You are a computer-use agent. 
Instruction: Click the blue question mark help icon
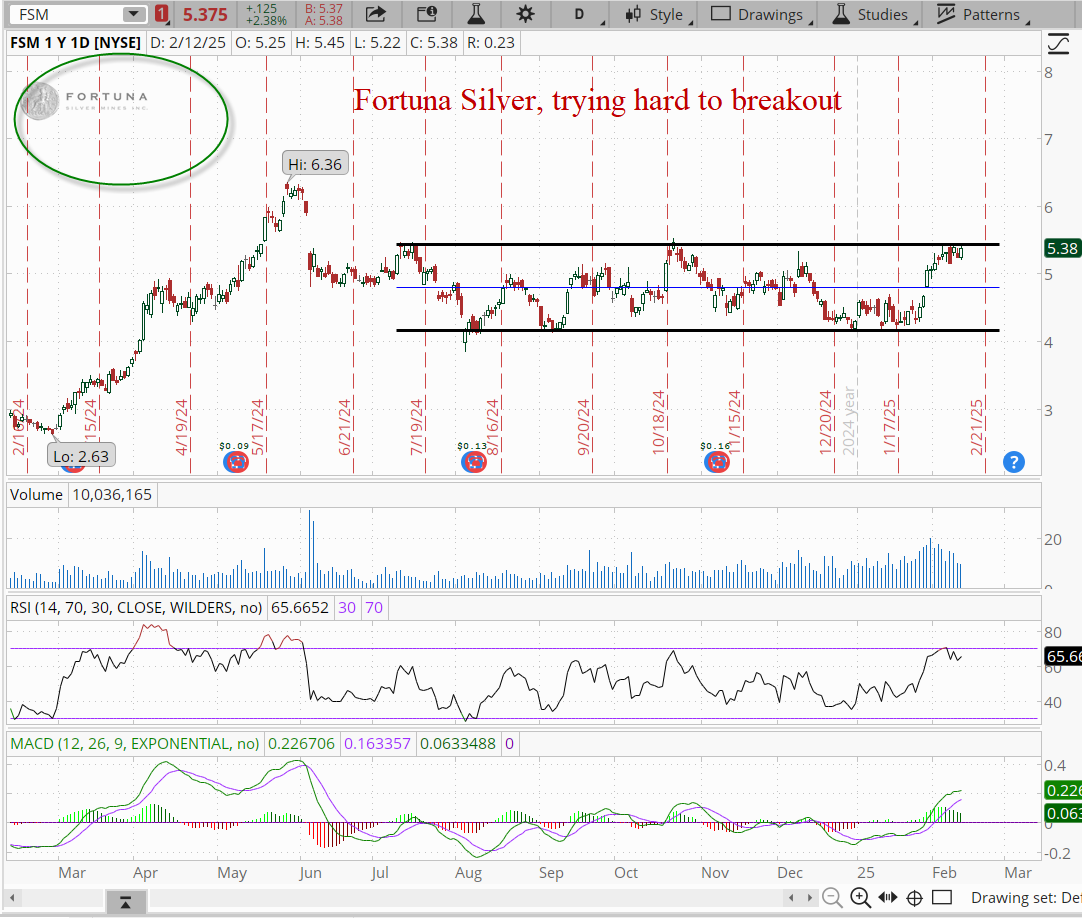pyautogui.click(x=1013, y=462)
